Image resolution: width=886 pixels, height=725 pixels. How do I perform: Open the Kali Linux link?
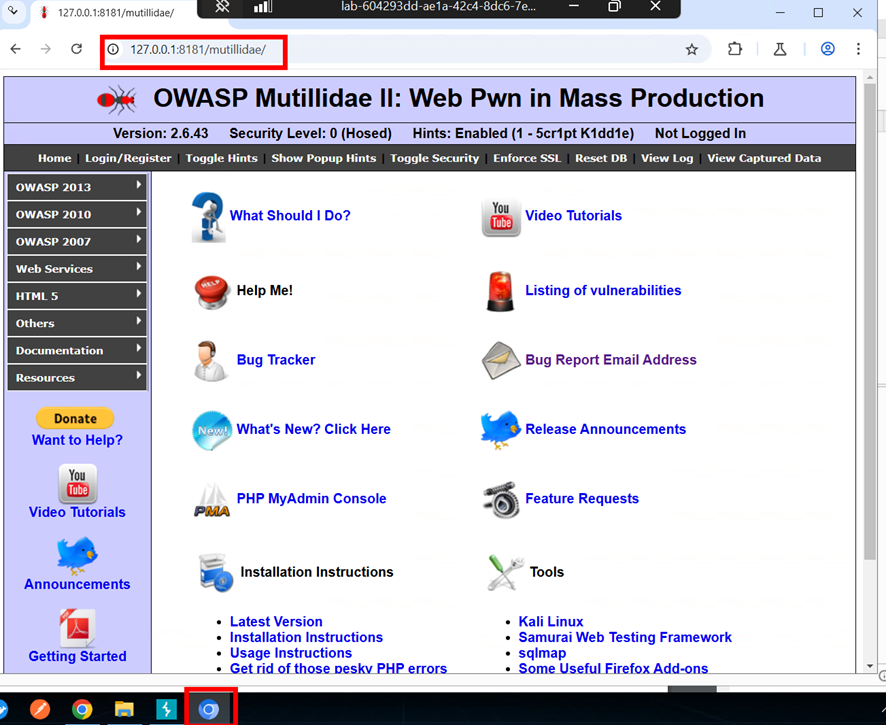551,622
